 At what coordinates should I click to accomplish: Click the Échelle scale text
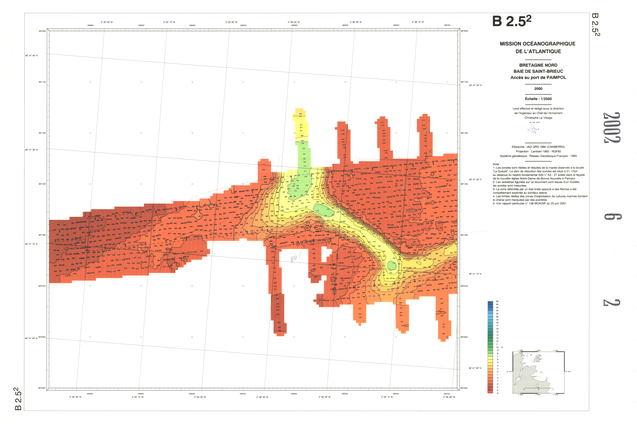click(517, 100)
